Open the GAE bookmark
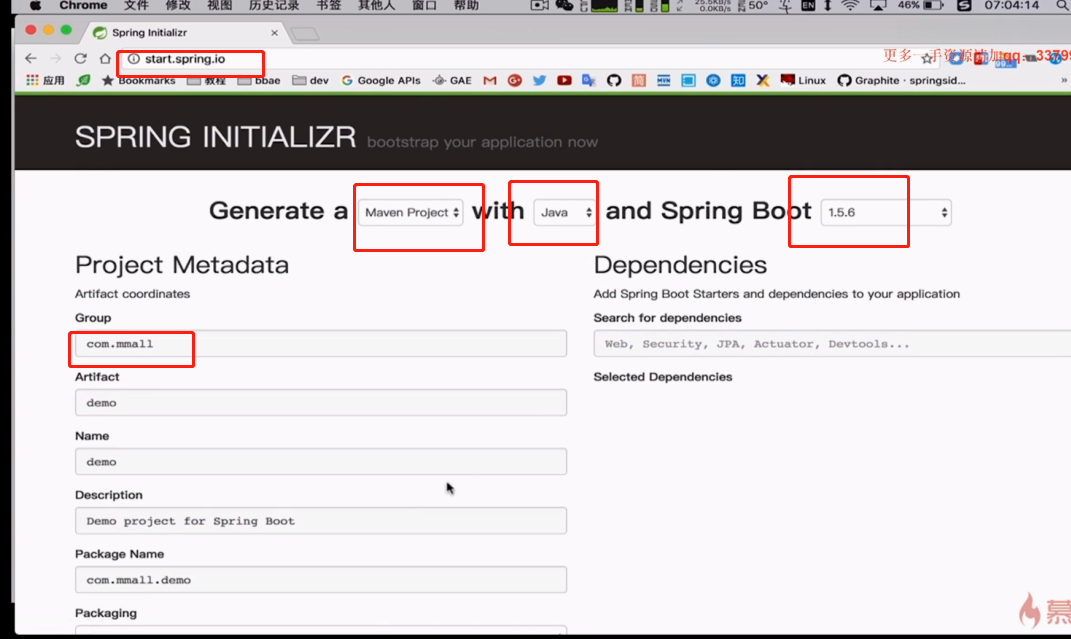The height and width of the screenshot is (639, 1071). (x=452, y=81)
